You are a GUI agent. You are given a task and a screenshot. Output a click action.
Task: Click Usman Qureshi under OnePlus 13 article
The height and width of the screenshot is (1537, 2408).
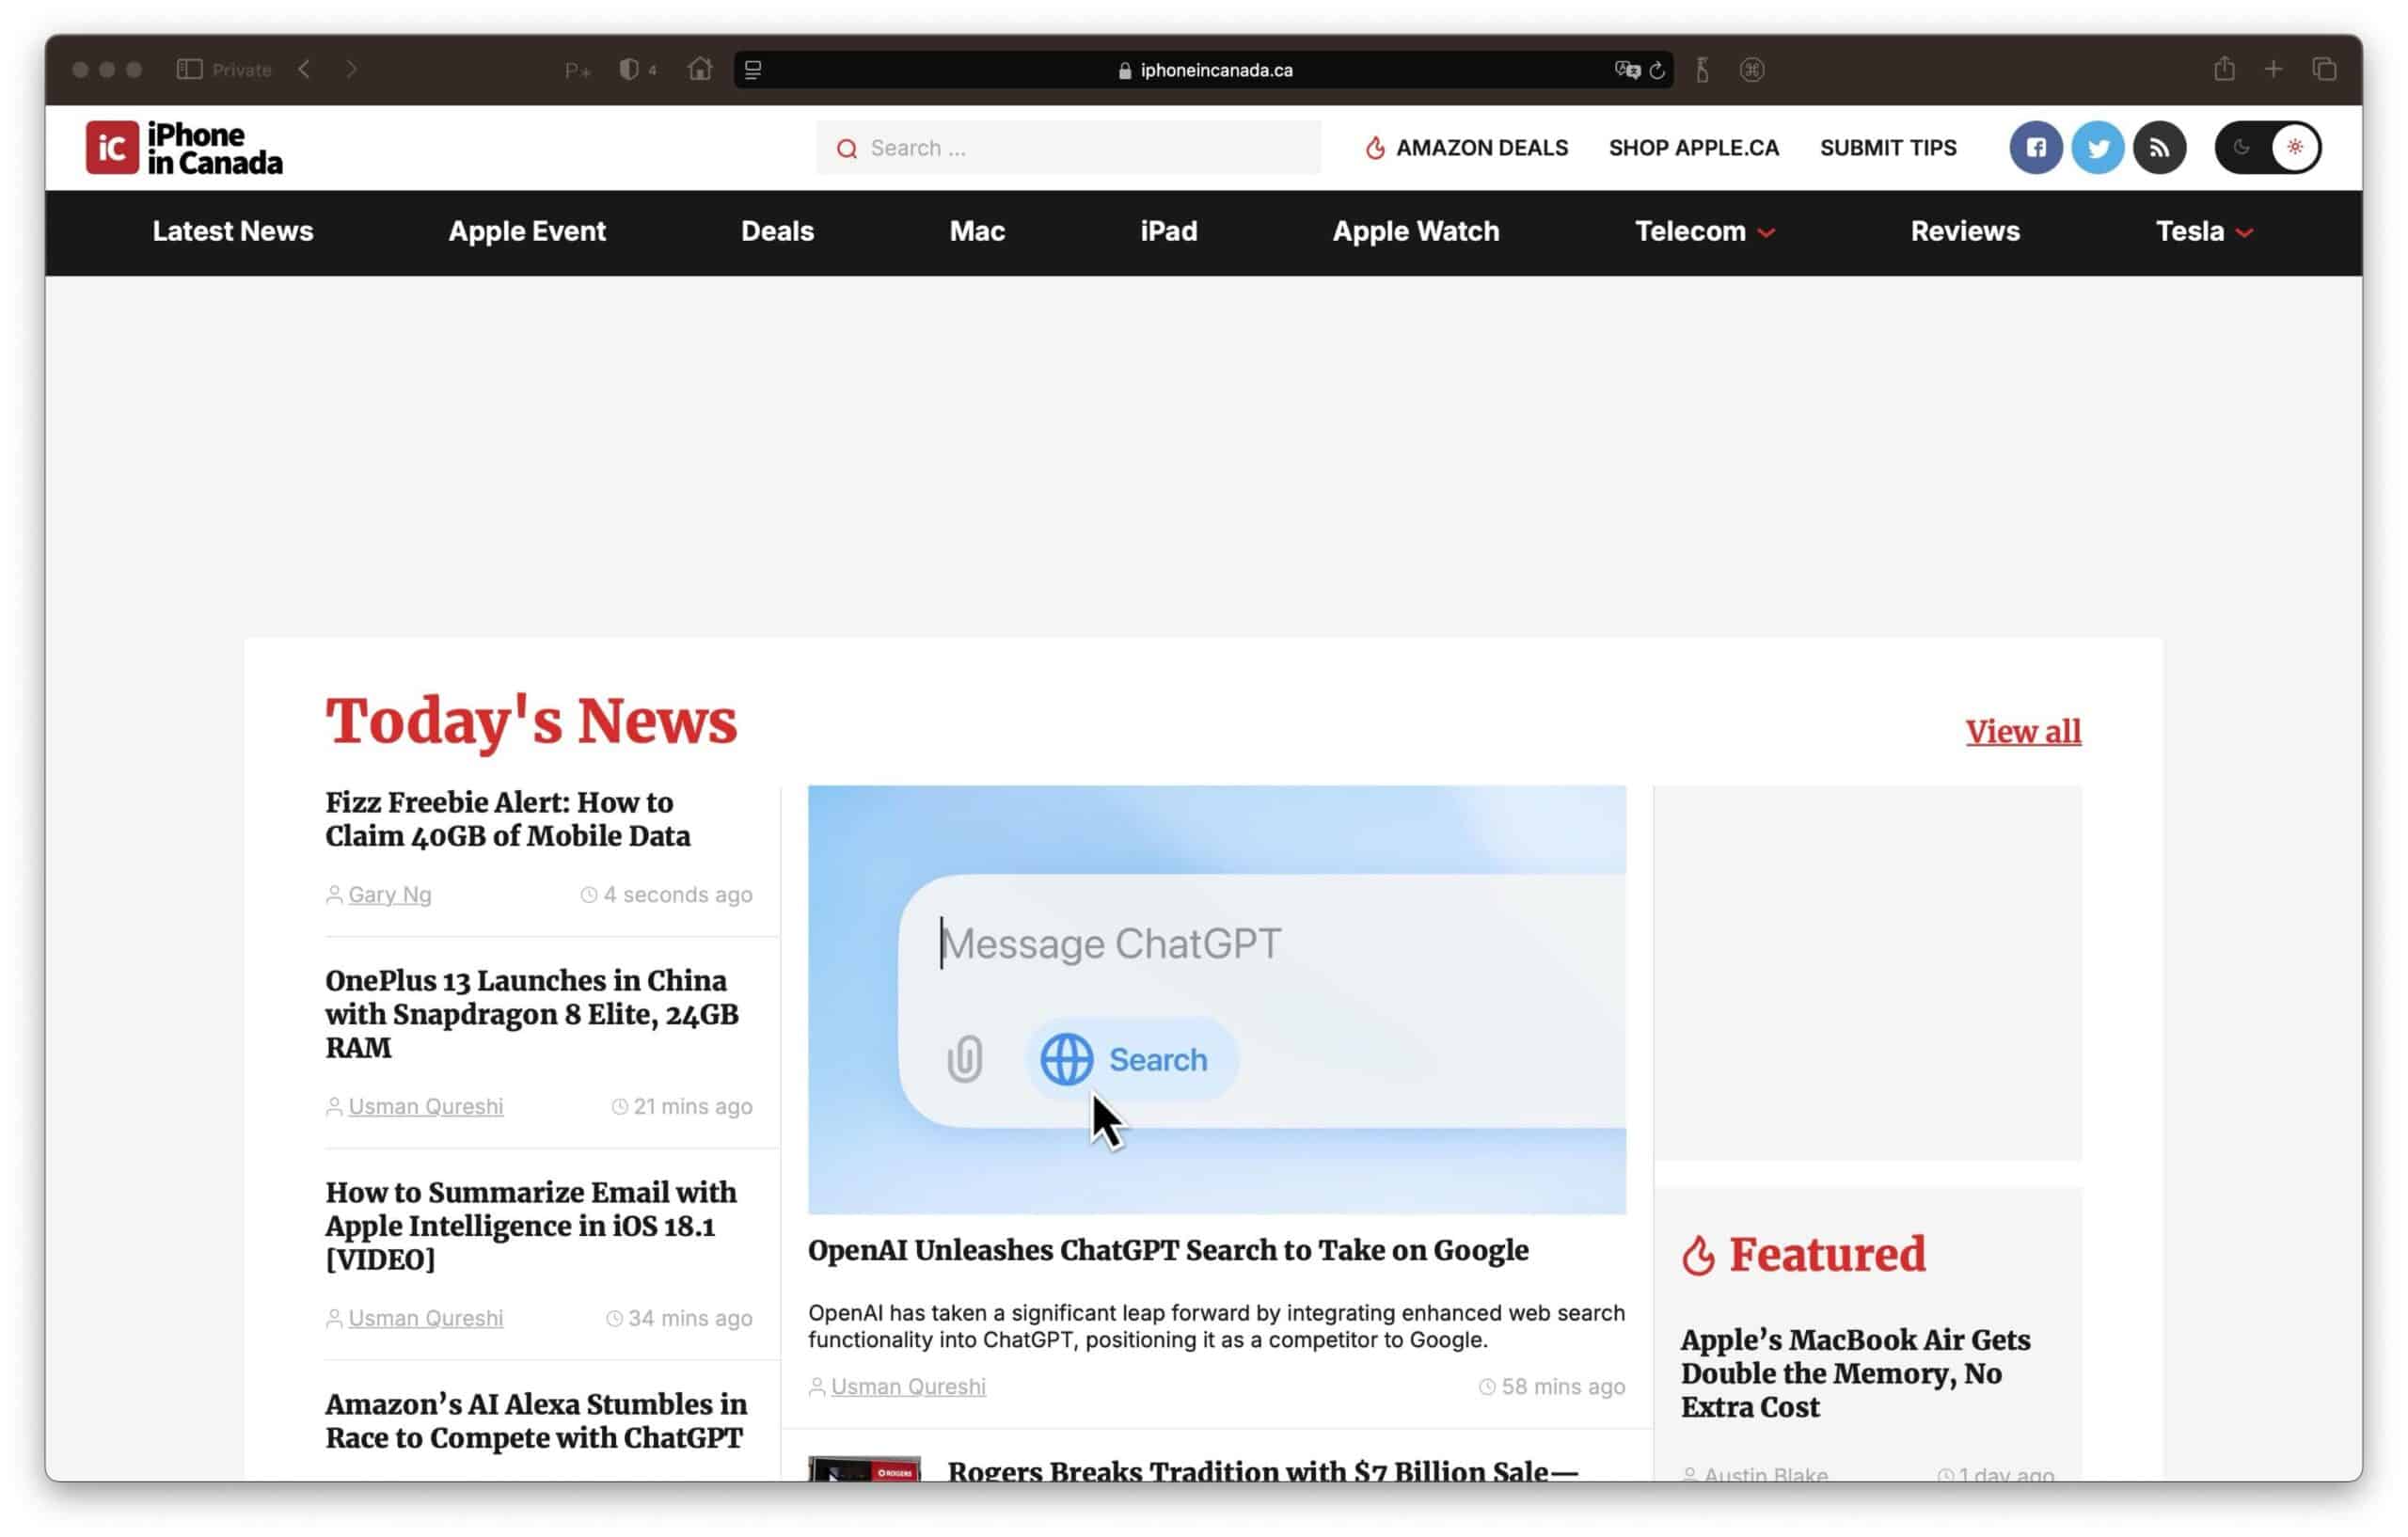(x=426, y=1107)
